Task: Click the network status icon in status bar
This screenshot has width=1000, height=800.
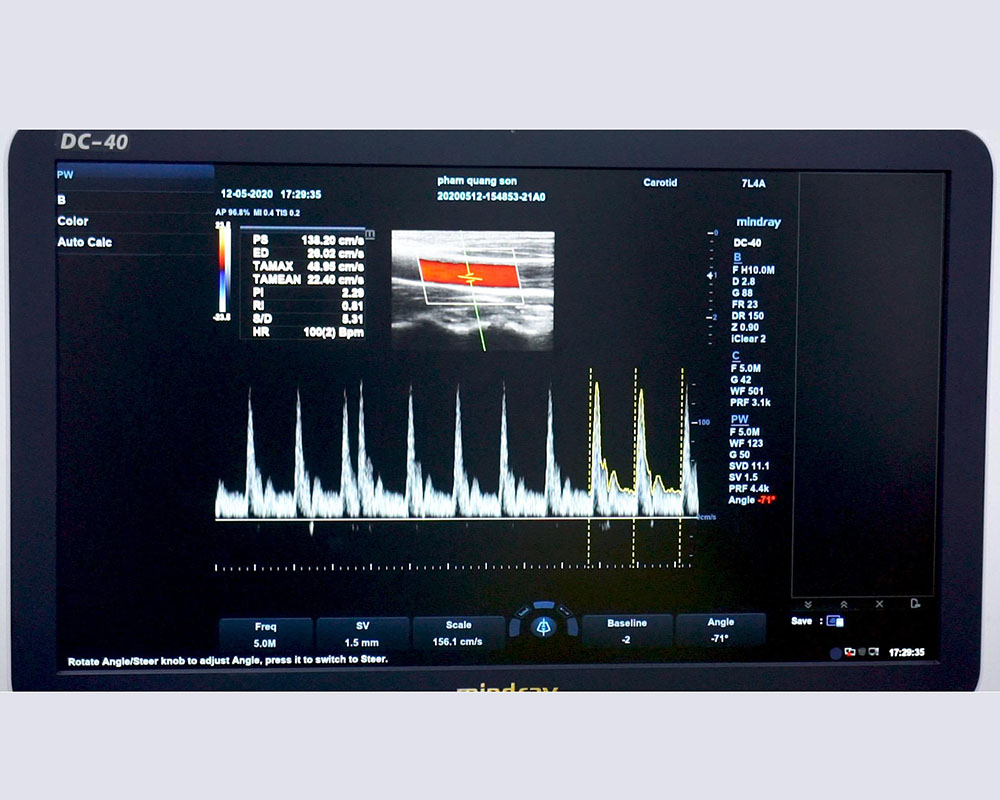Action: (849, 652)
